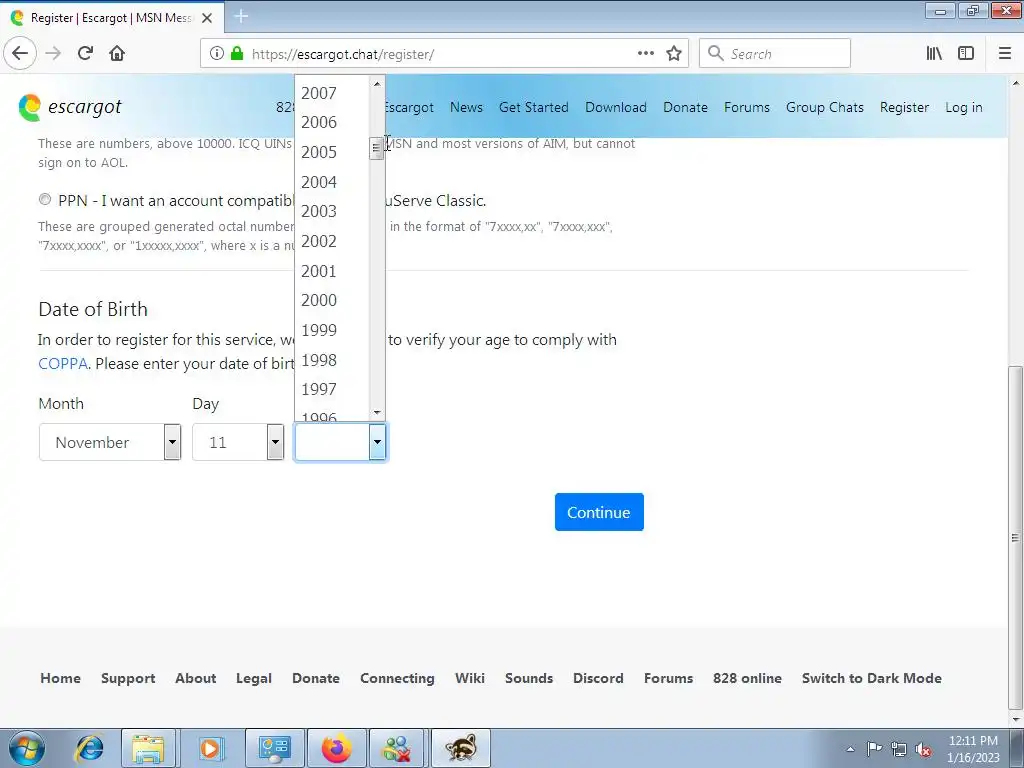
Task: Open the top Donate menu item
Action: pyautogui.click(x=685, y=107)
